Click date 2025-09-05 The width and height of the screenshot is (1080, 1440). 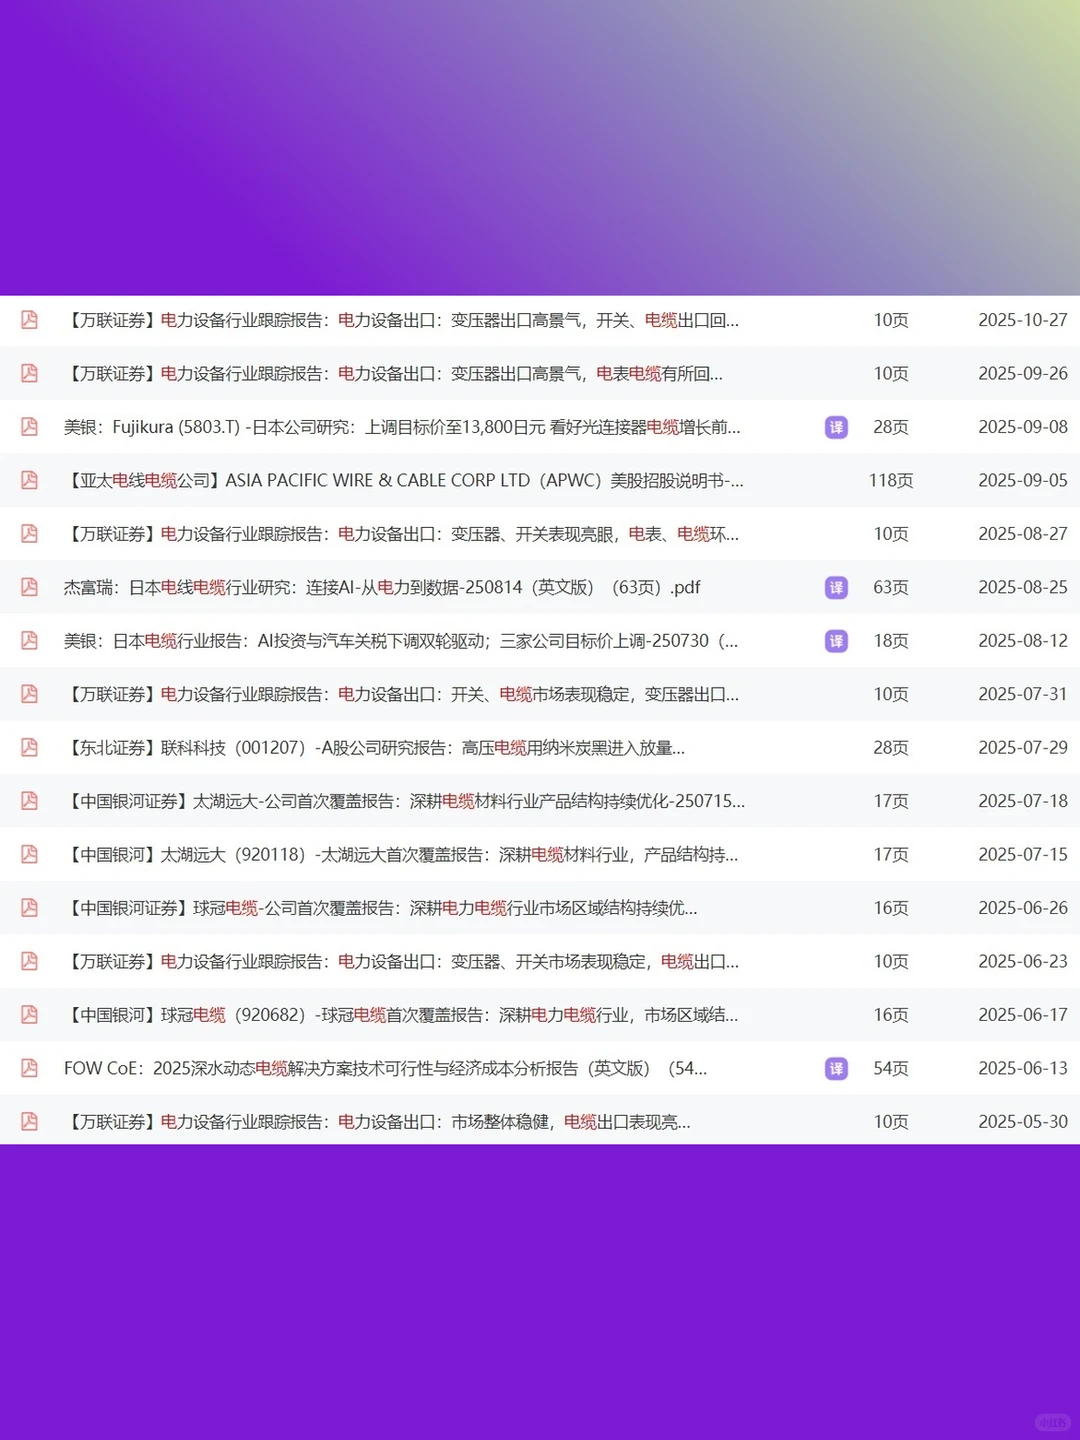click(1023, 480)
